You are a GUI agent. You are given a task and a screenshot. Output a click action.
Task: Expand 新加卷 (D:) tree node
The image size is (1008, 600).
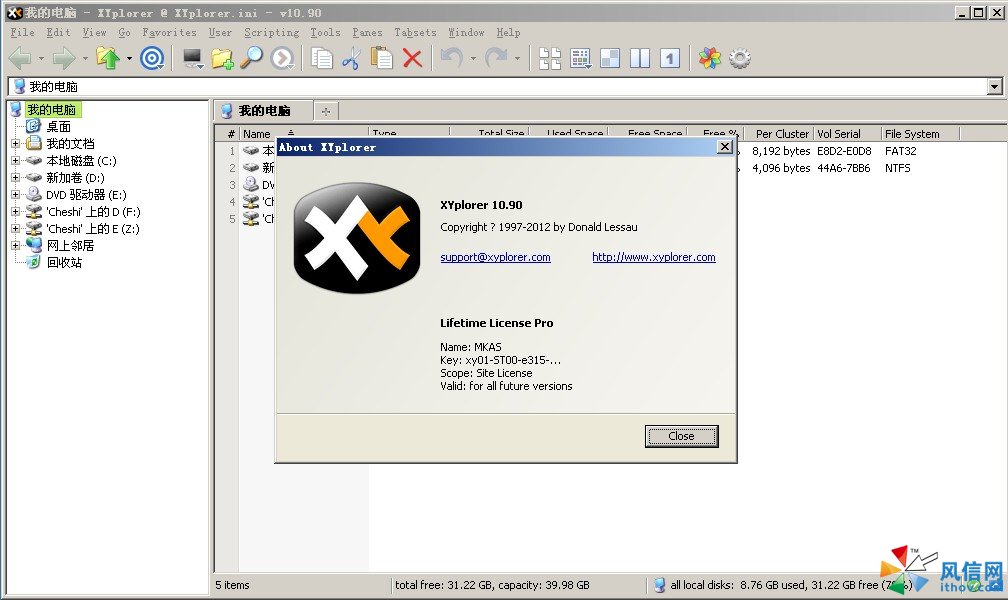(15, 177)
